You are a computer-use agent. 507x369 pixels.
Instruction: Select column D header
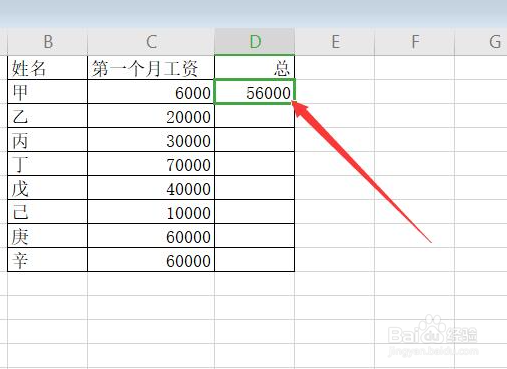pyautogui.click(x=255, y=42)
